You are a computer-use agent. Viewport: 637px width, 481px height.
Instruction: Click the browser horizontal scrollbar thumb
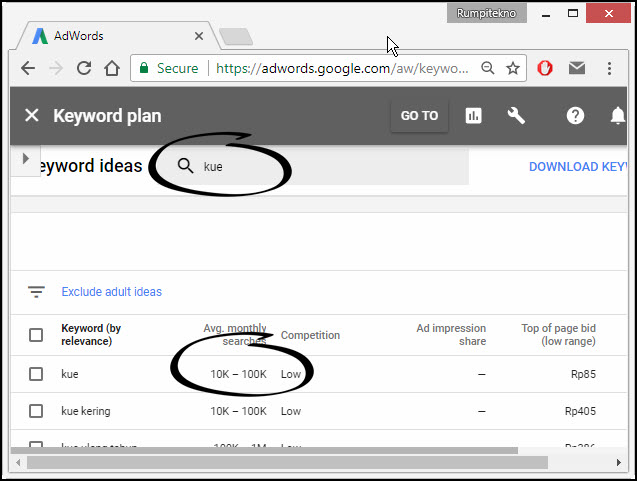coord(287,462)
